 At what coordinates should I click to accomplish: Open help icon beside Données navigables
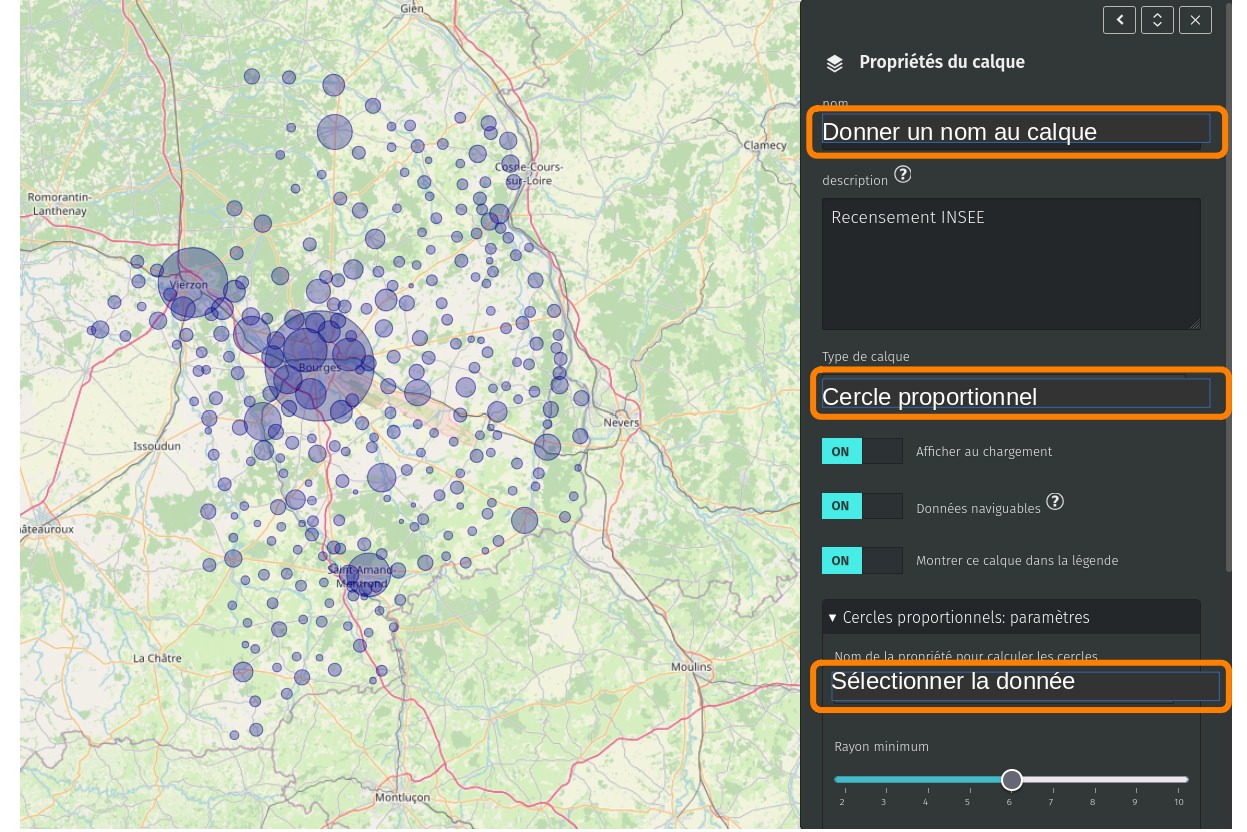[1054, 502]
